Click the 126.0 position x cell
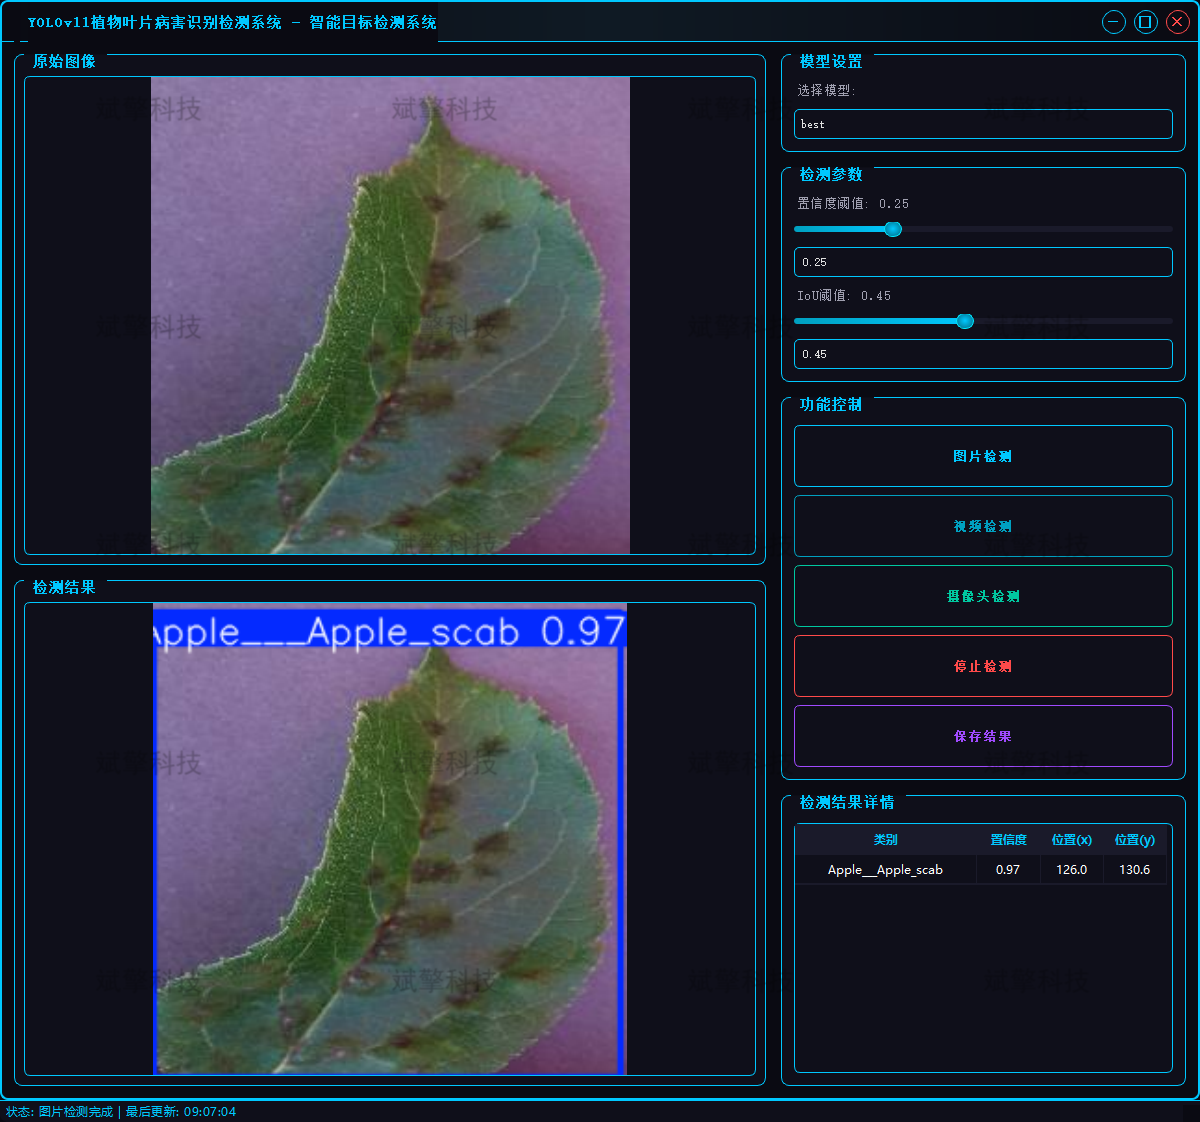1200x1122 pixels. tap(1071, 870)
